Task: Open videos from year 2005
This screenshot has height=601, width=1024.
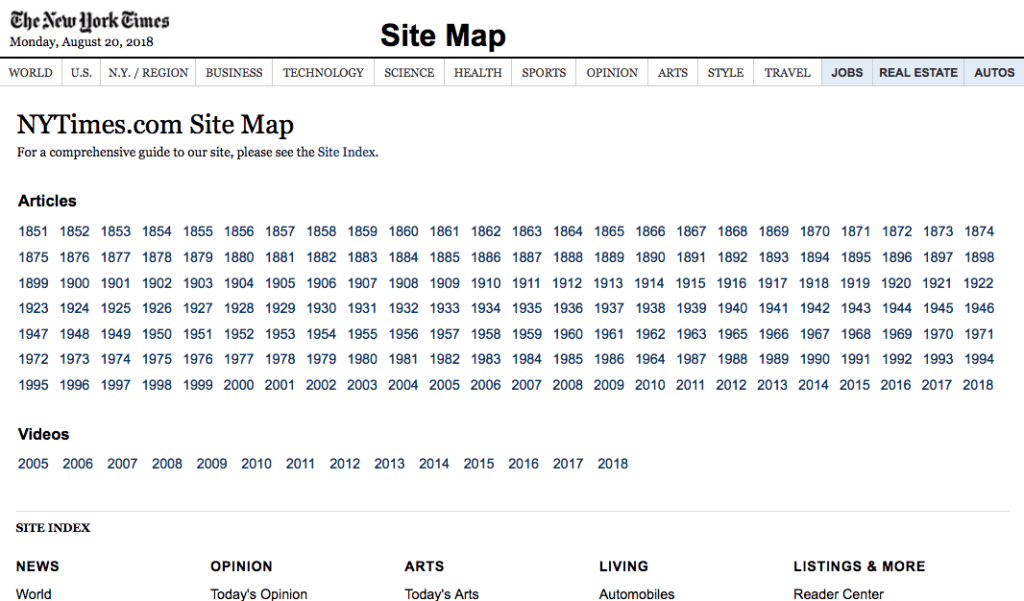Action: coord(33,464)
